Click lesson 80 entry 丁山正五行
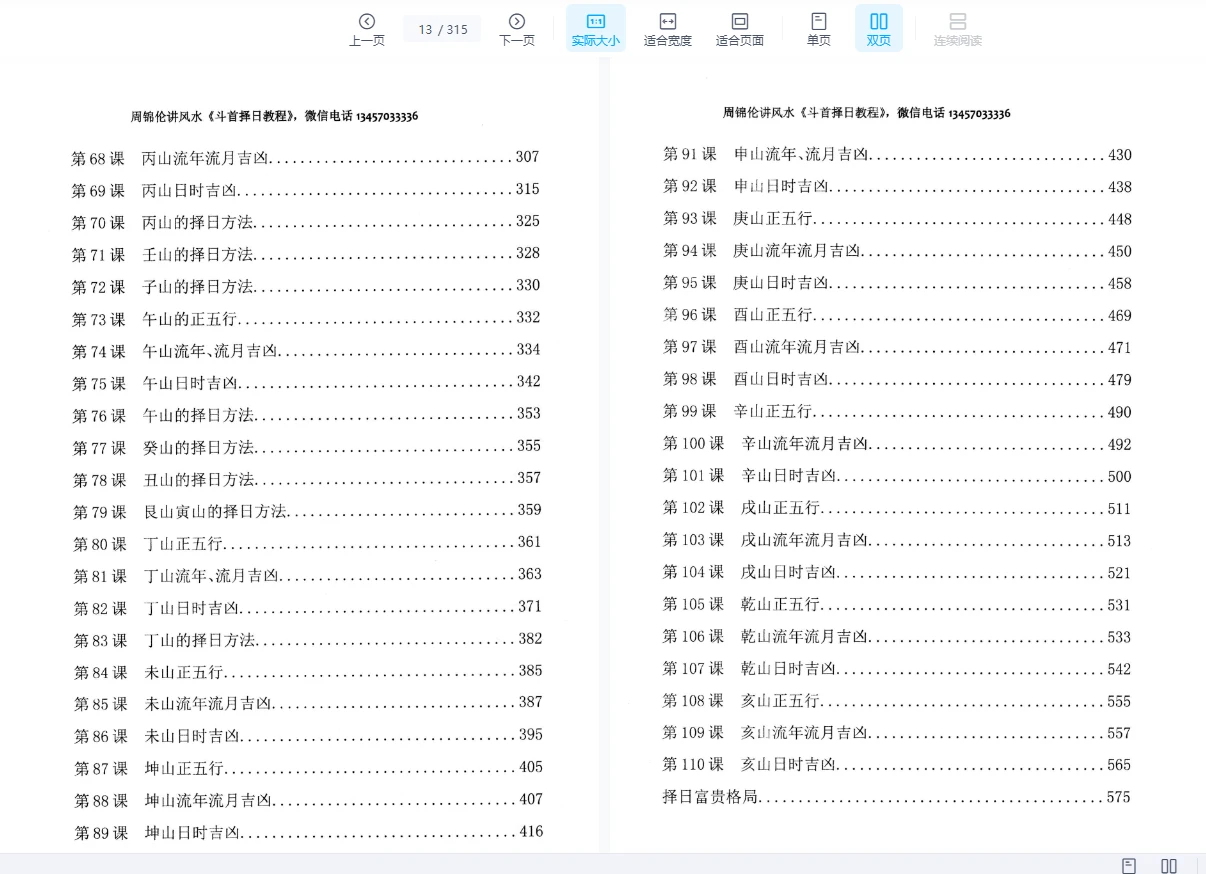The image size is (1206, 874). [307, 543]
